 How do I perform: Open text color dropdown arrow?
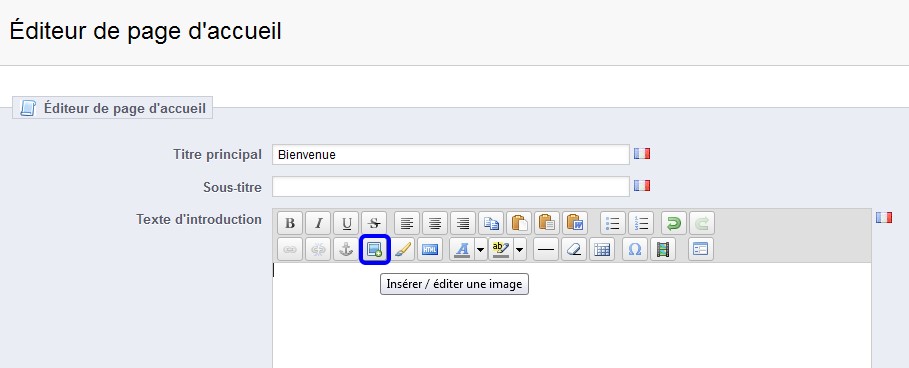(x=481, y=250)
